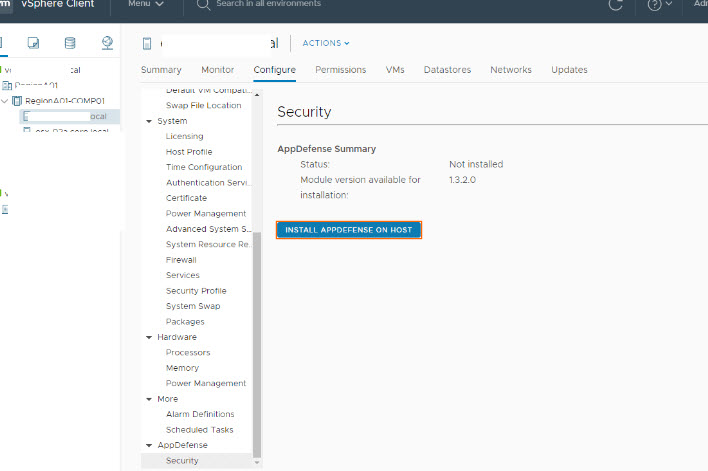Click the refresh icon in the top bar
The width and height of the screenshot is (708, 471).
coord(615,5)
